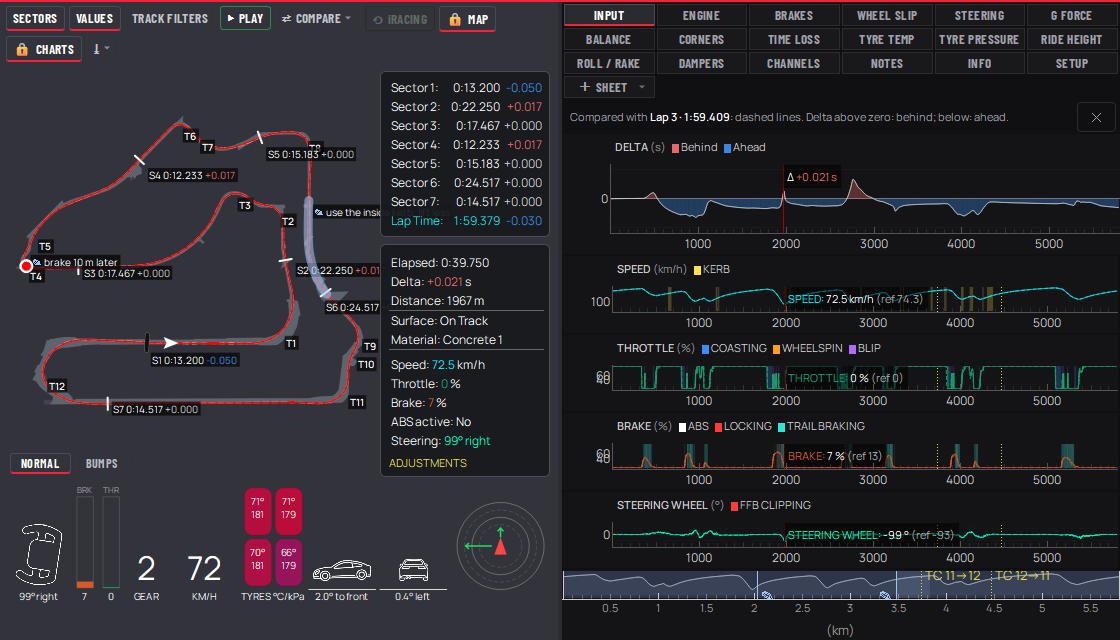The width and height of the screenshot is (1120, 640).
Task: Click the rear-left tyre temperature box
Action: click(x=258, y=562)
